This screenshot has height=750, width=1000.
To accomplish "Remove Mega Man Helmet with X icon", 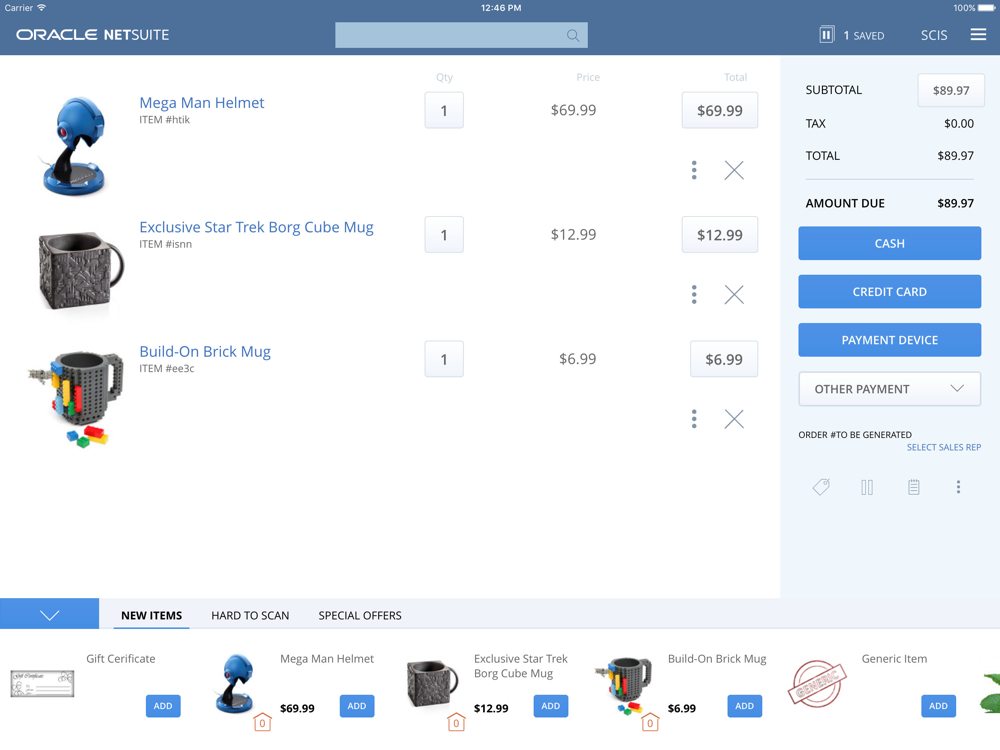I will coord(734,170).
